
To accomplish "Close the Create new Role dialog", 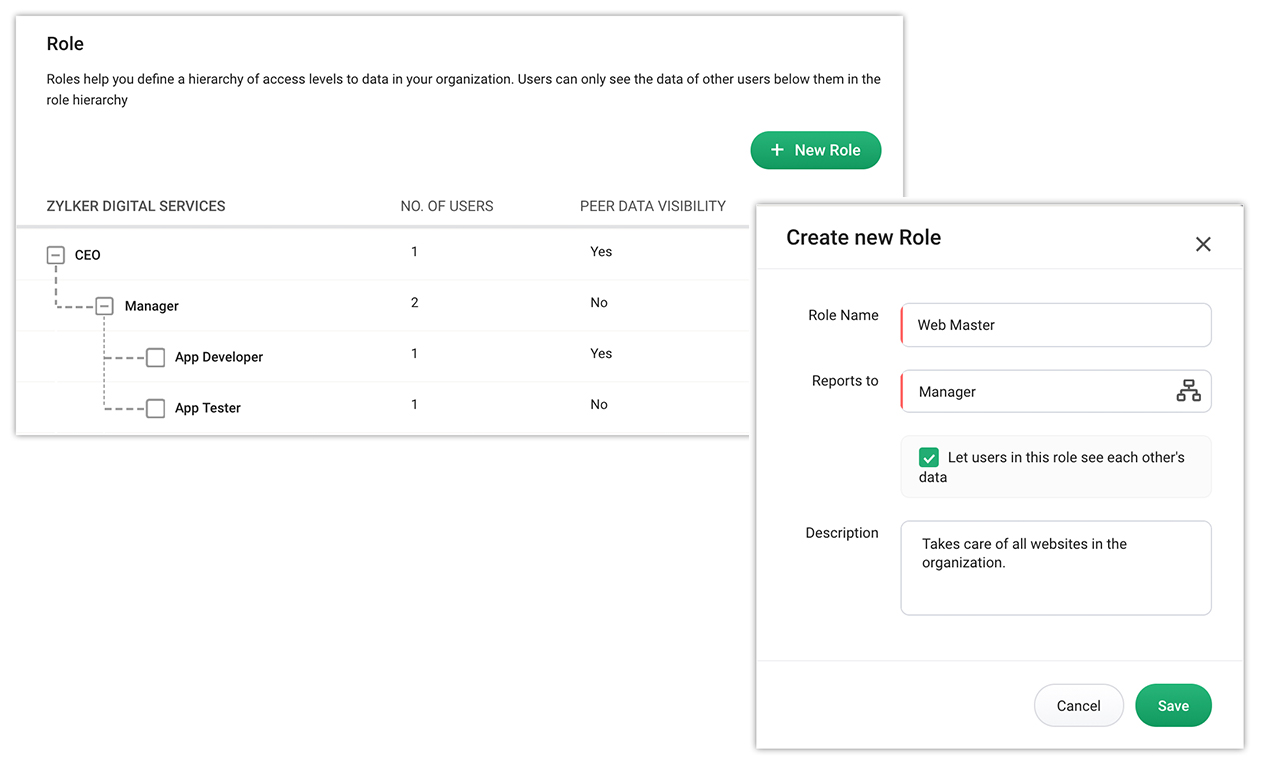I will coord(1203,244).
